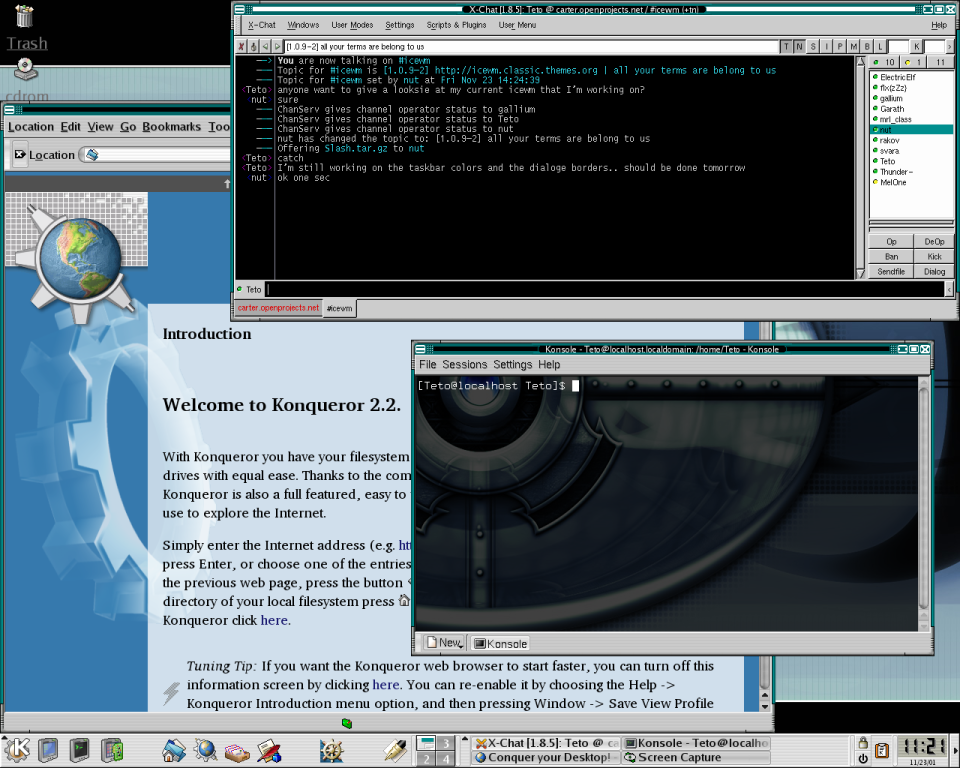
Task: Toggle the L channel mode button
Action: point(880,47)
